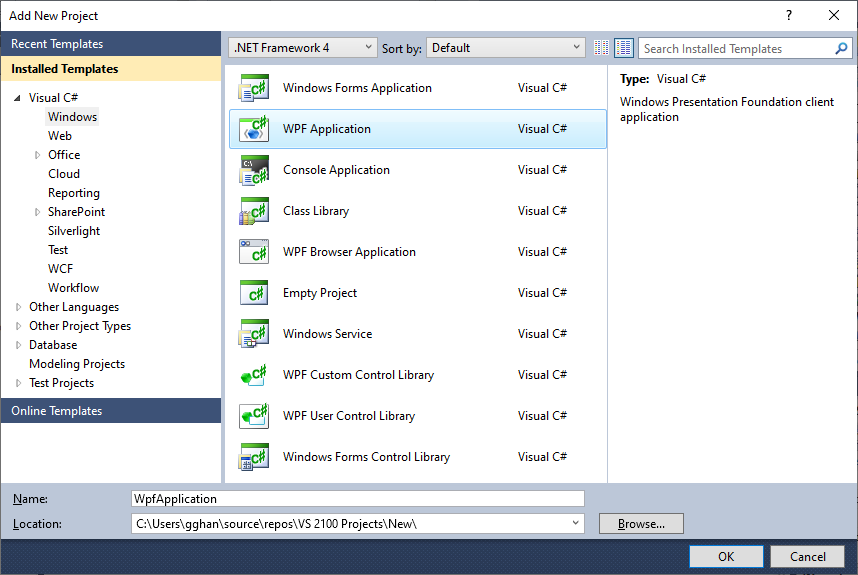Click the OK button
This screenshot has width=858, height=575.
pyautogui.click(x=726, y=557)
